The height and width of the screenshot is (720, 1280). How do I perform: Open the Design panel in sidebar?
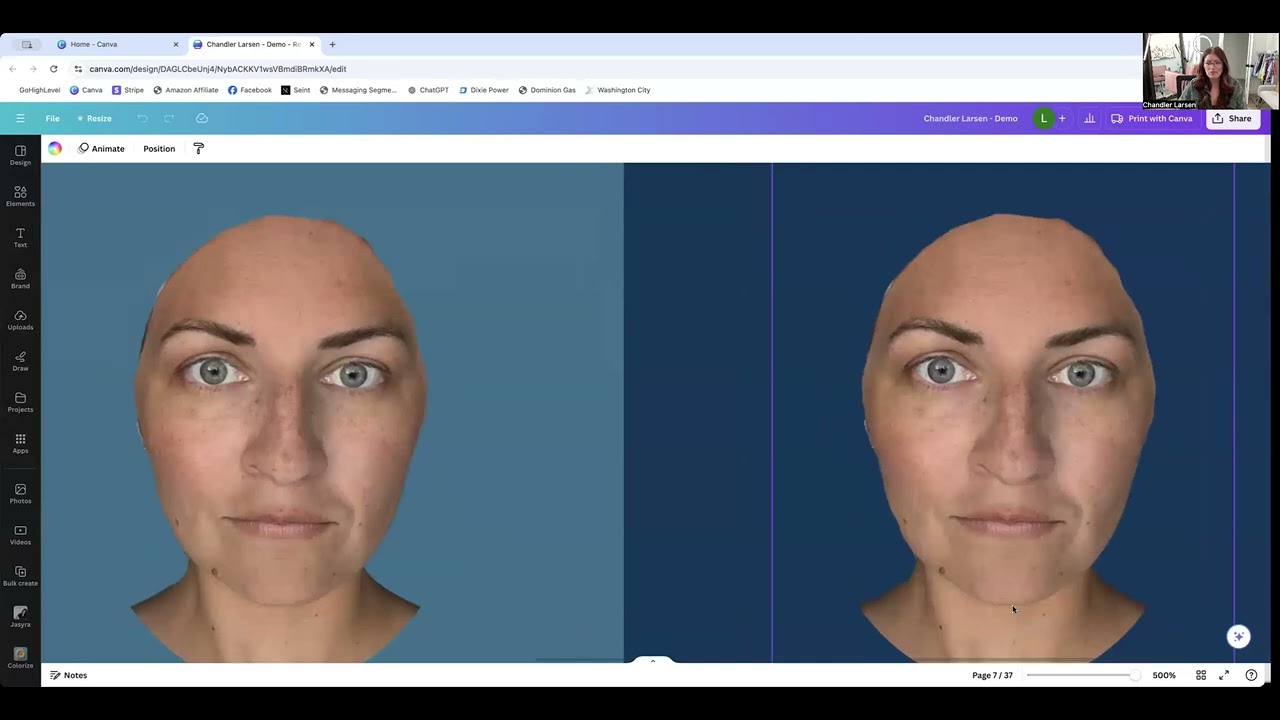coord(20,155)
